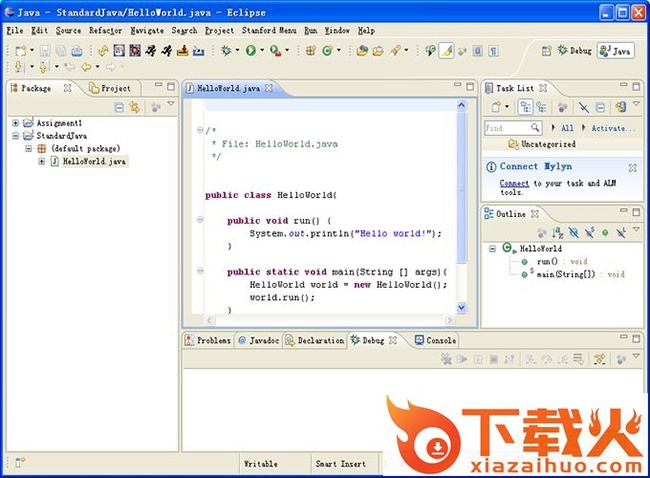This screenshot has width=650, height=478.
Task: Click the refresh arrows icon in toolbar
Action: [x=103, y=51]
